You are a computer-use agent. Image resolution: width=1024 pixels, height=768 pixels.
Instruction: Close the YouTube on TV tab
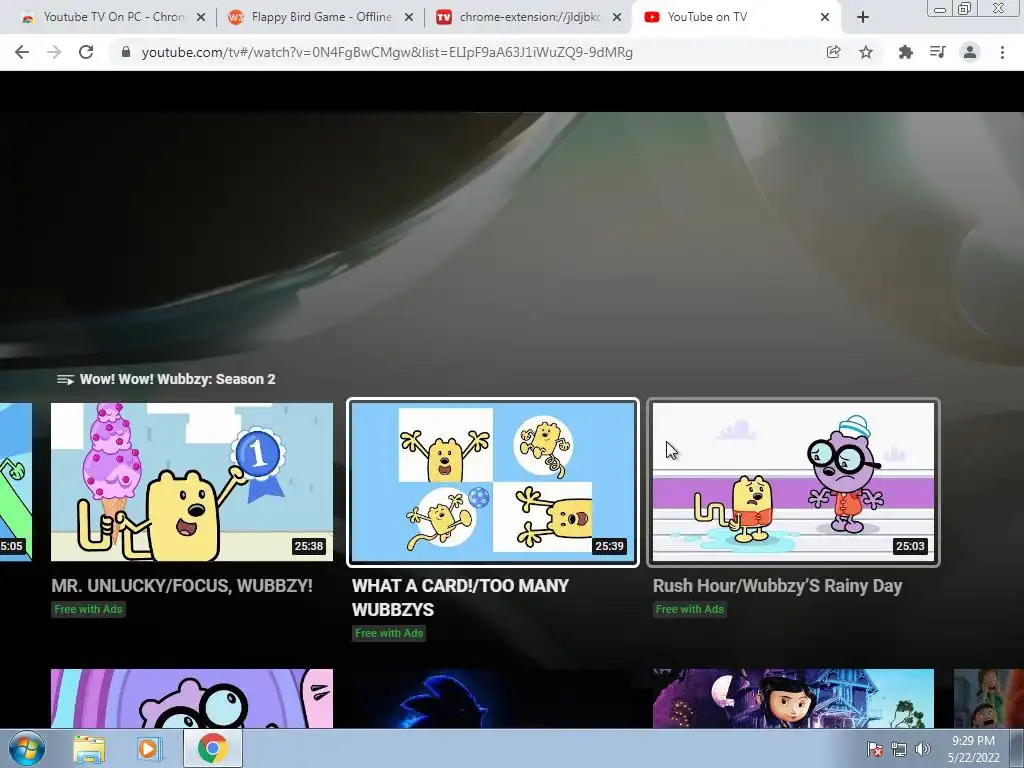(x=825, y=18)
